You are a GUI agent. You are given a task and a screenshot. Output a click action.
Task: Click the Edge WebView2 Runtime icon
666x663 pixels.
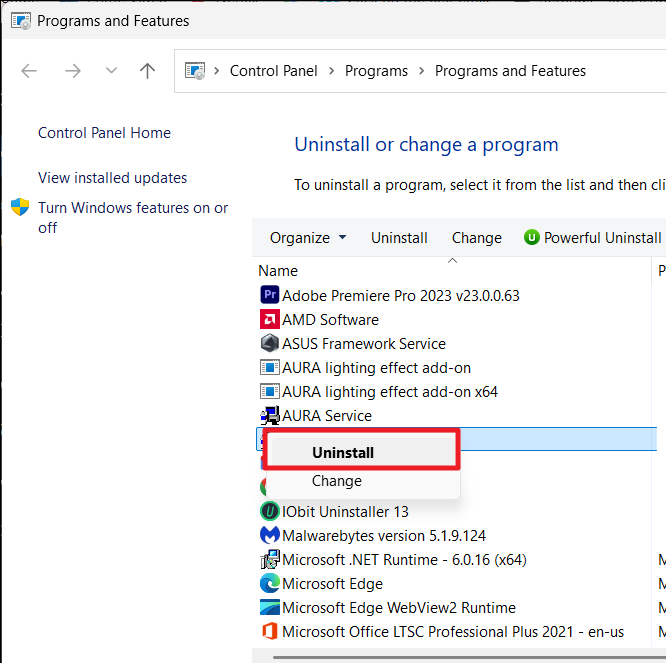pos(270,607)
